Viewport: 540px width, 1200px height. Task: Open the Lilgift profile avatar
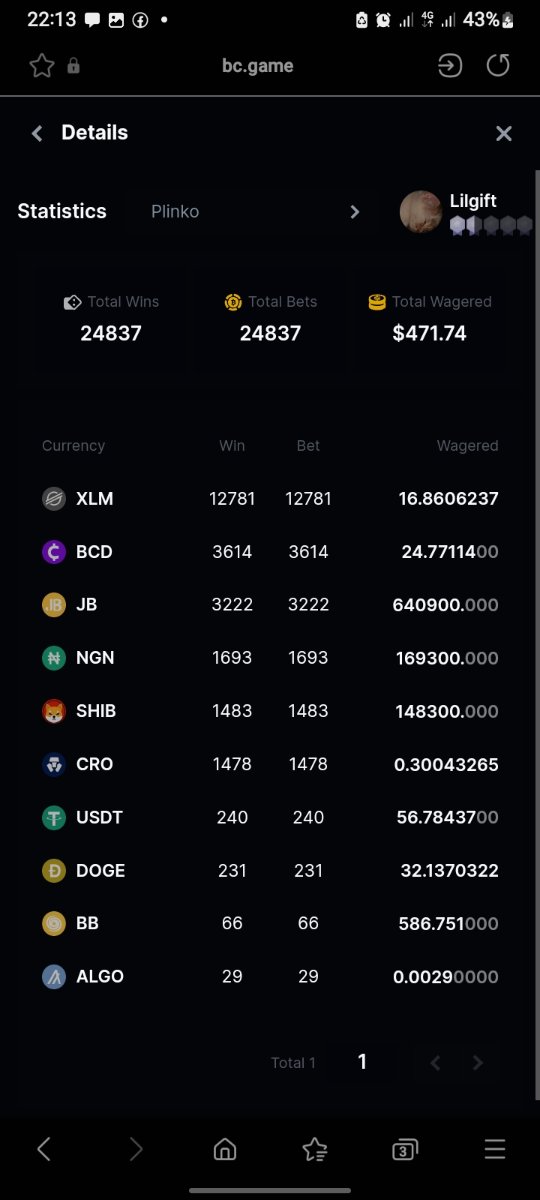coord(421,212)
